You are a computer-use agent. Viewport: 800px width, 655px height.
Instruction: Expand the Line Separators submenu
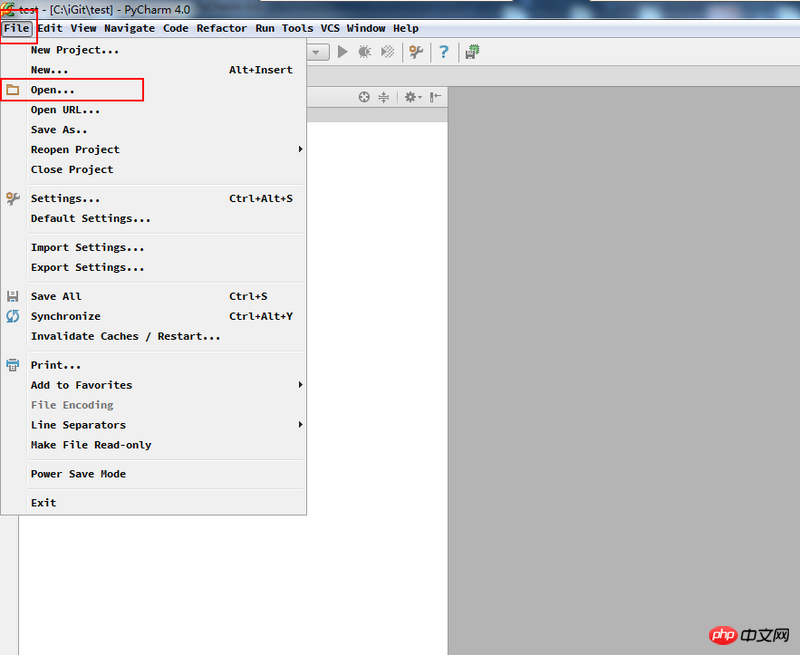point(153,425)
